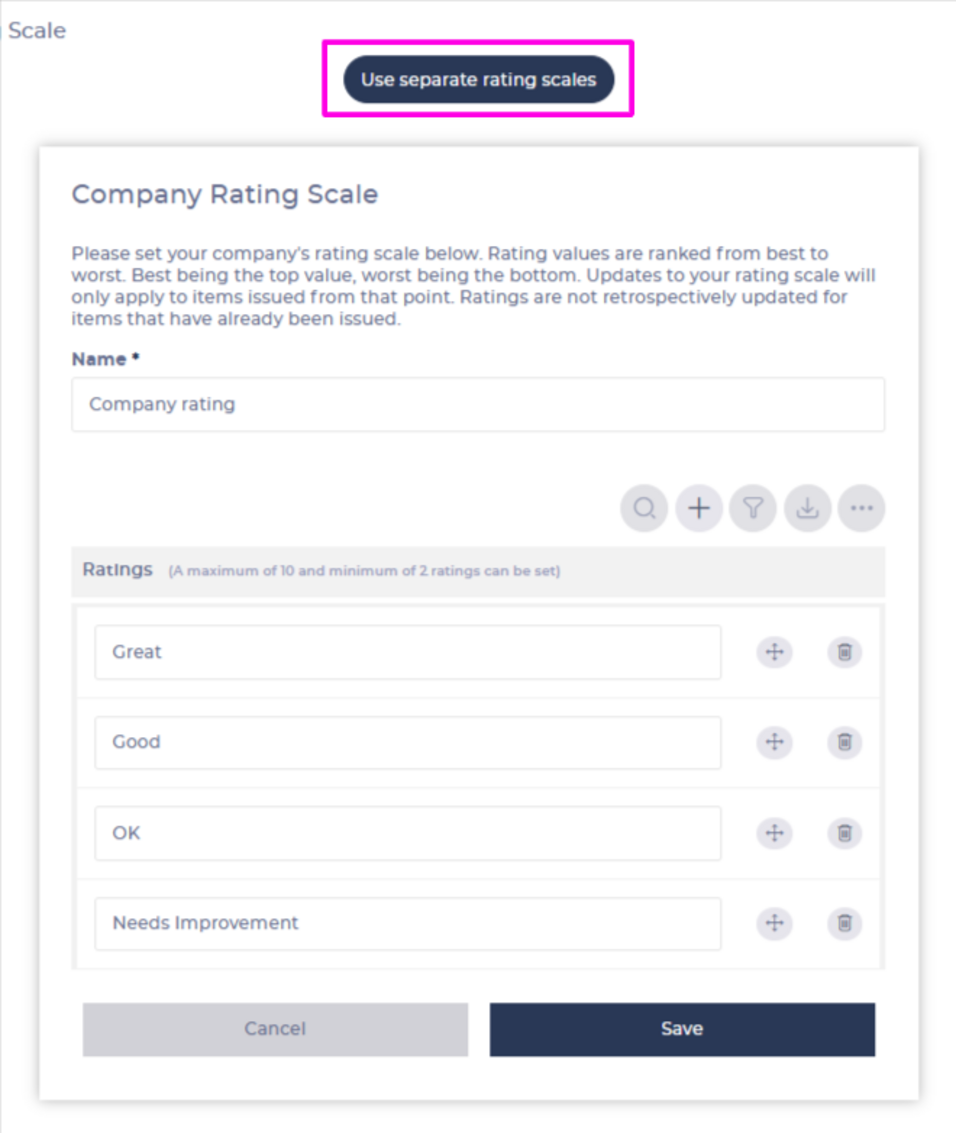This screenshot has width=956, height=1133.
Task: Click move handle for Needs Improvement
Action: pyautogui.click(x=773, y=923)
